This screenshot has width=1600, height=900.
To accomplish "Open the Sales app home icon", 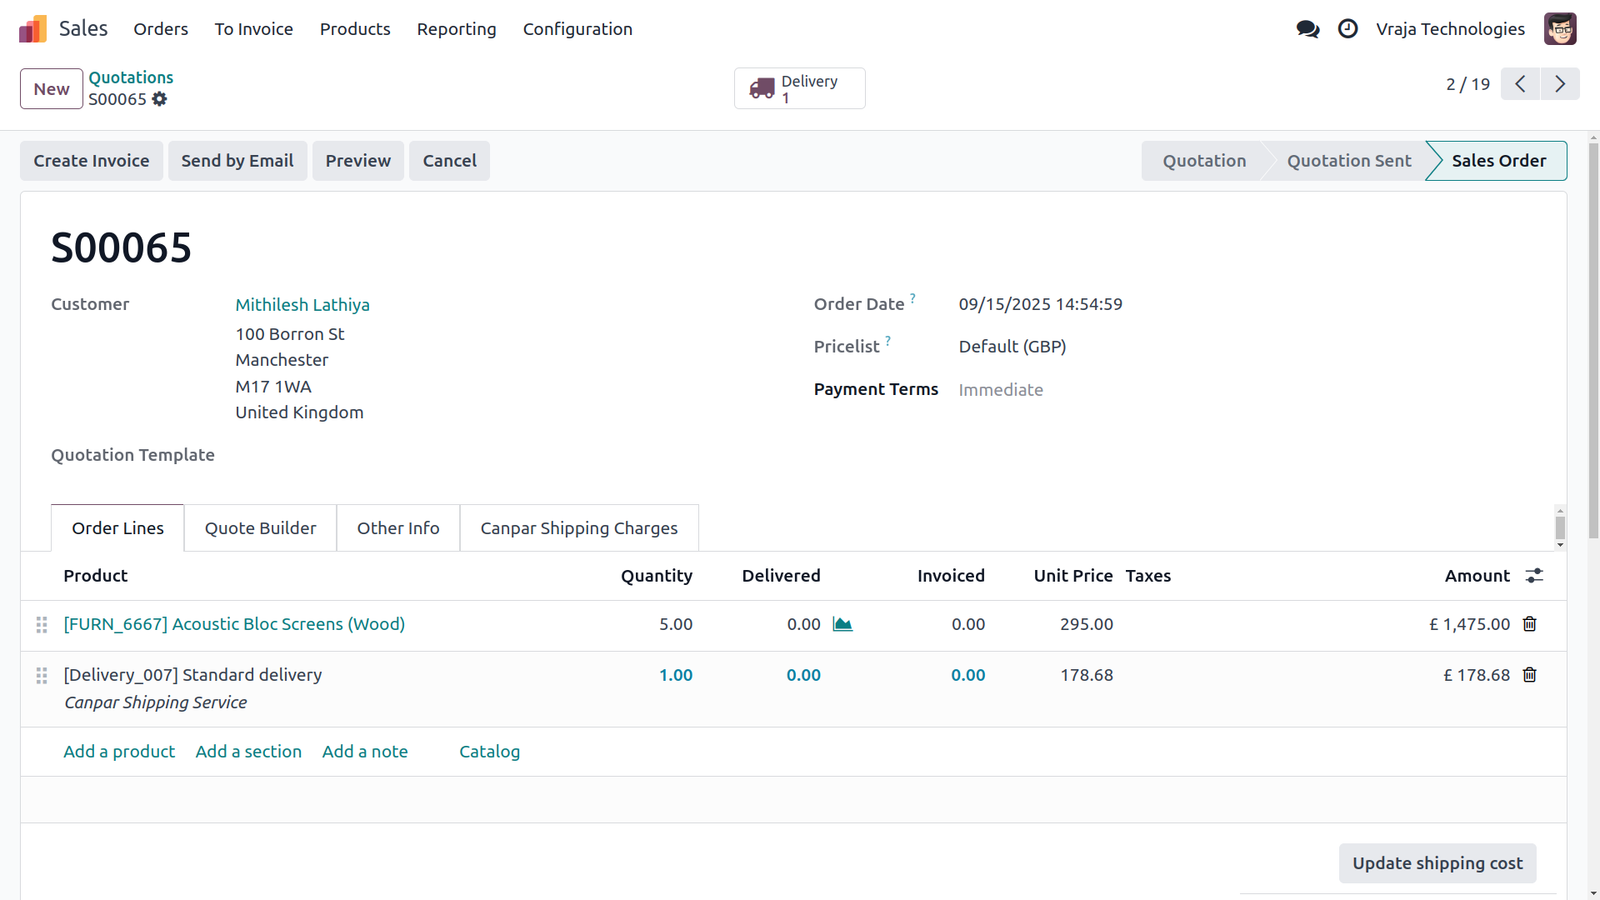I will pos(33,29).
